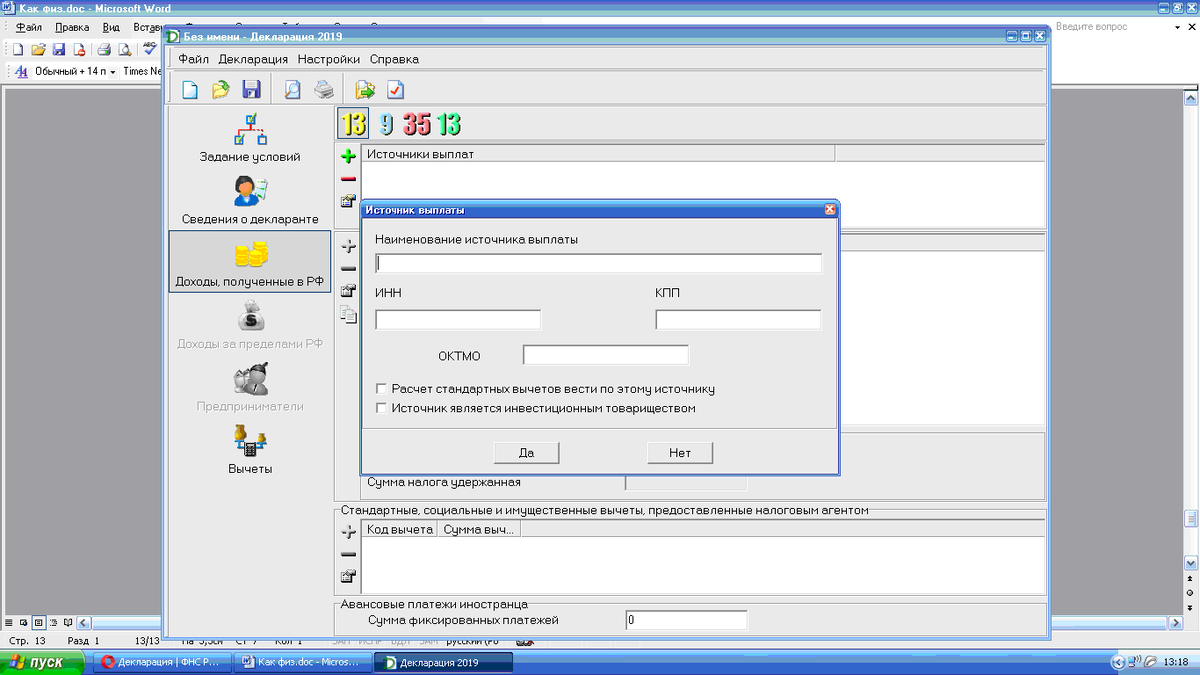Viewport: 1200px width, 675px height.
Task: Add an income row with the plus icon
Action: [348, 245]
